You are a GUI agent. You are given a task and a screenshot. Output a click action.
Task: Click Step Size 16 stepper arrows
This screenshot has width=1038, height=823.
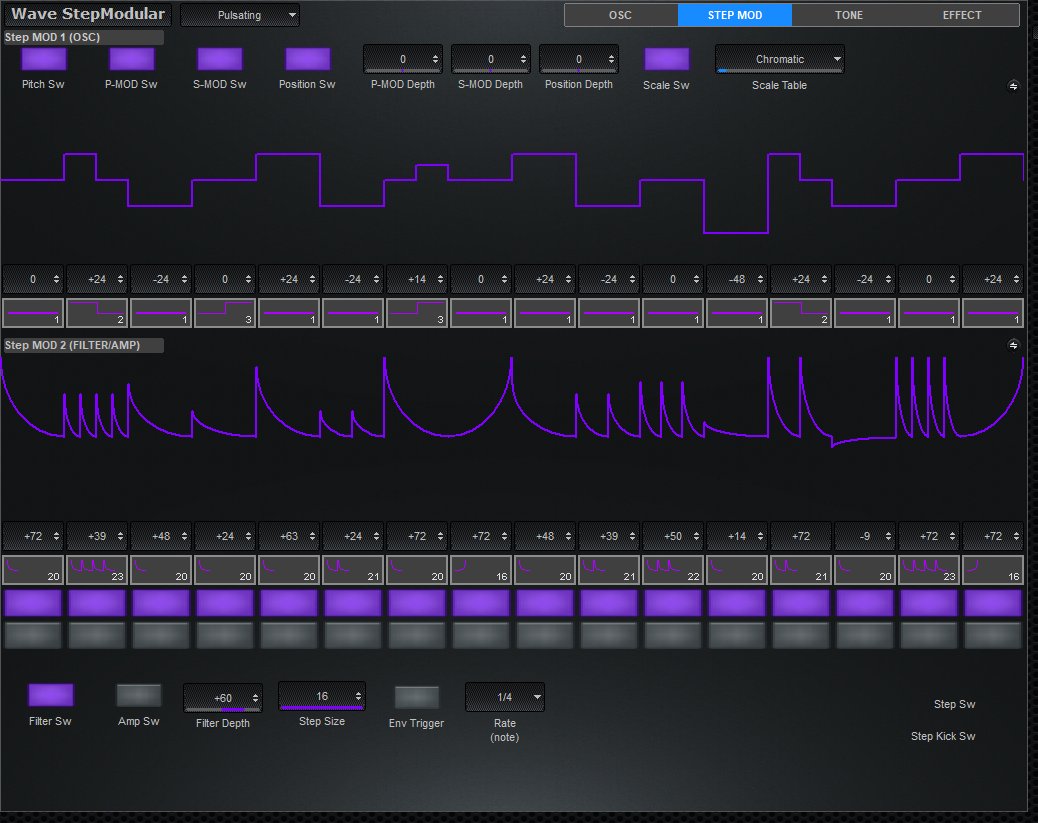click(358, 696)
